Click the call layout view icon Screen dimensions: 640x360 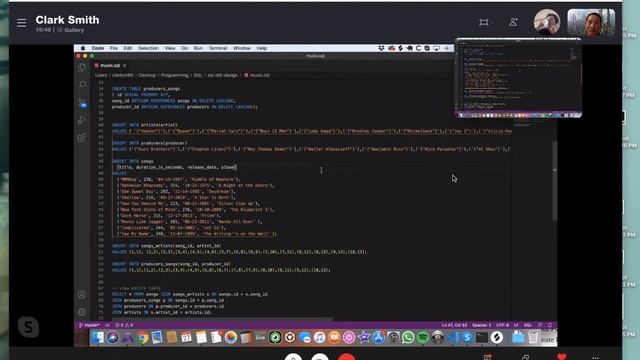(x=484, y=22)
